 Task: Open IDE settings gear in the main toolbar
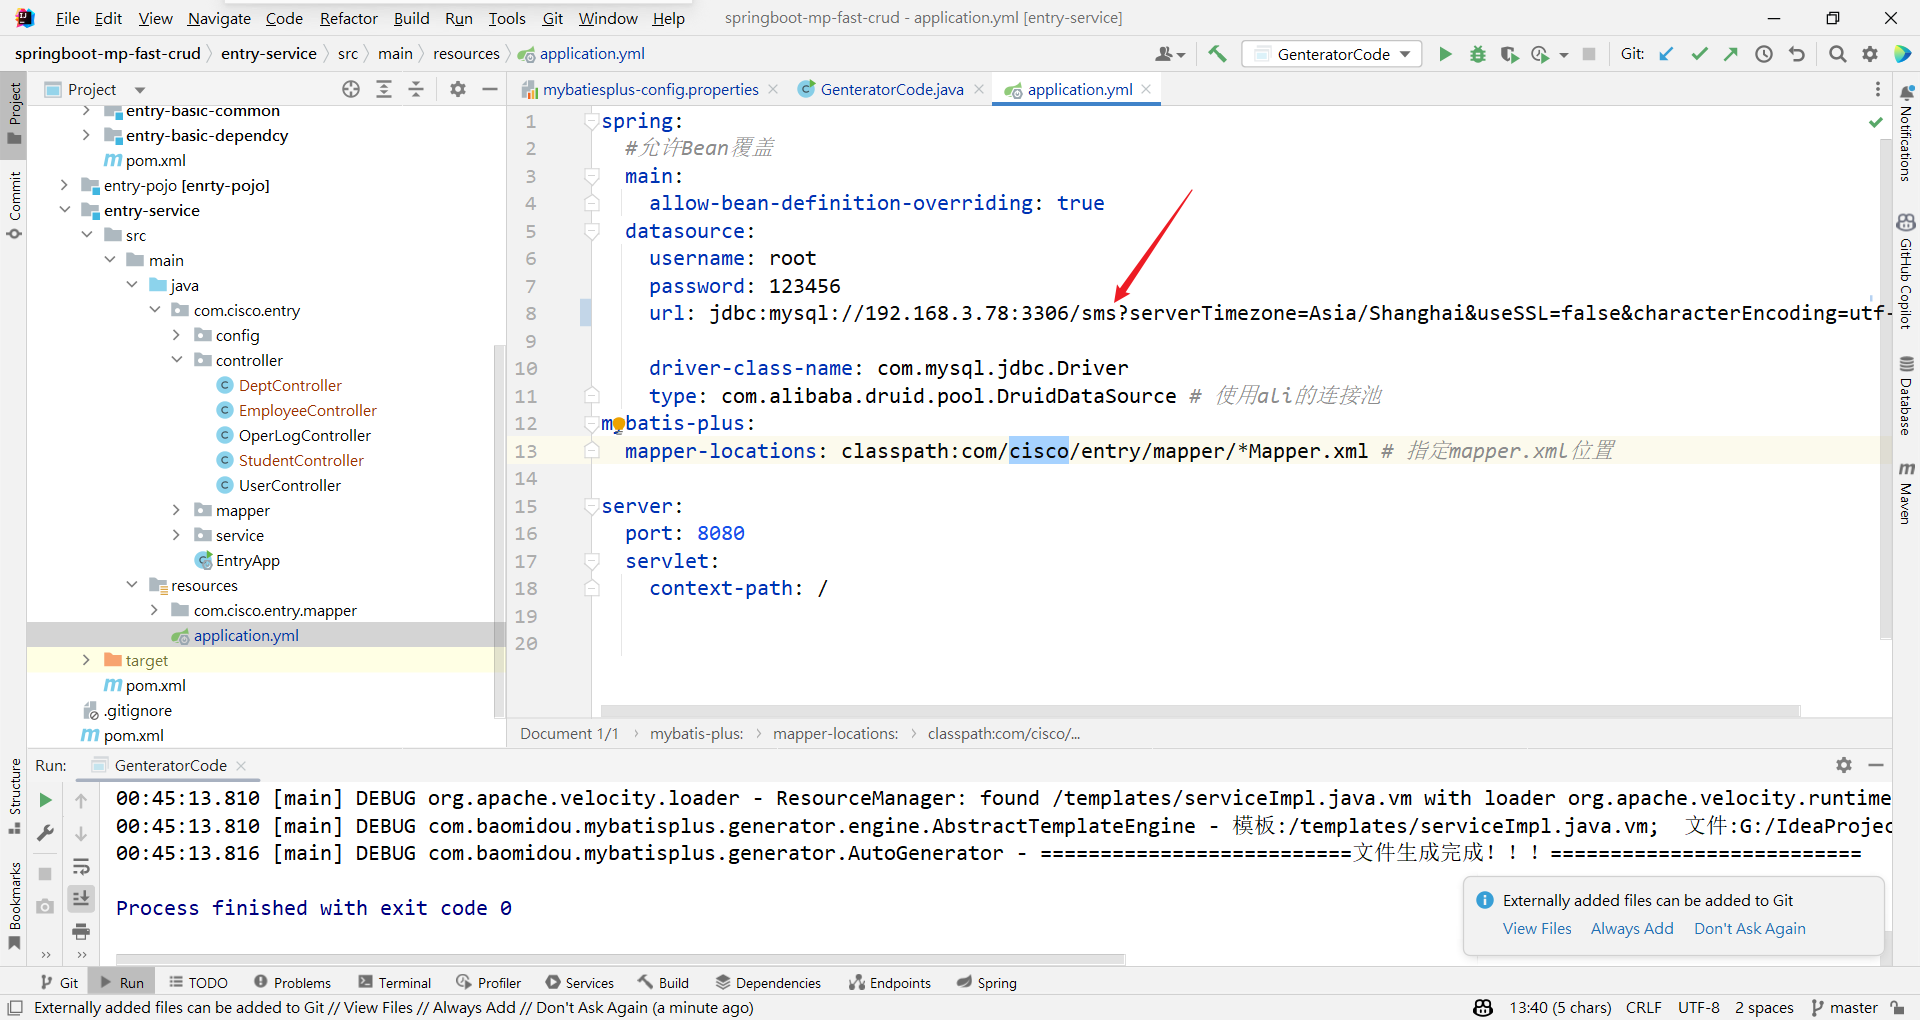tap(1870, 54)
